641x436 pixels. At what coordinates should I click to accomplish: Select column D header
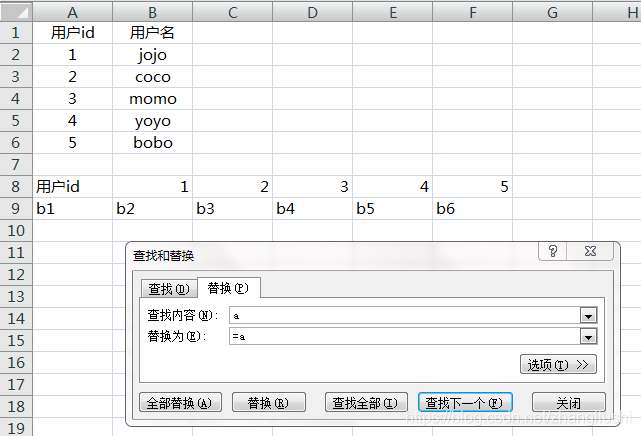[x=312, y=12]
